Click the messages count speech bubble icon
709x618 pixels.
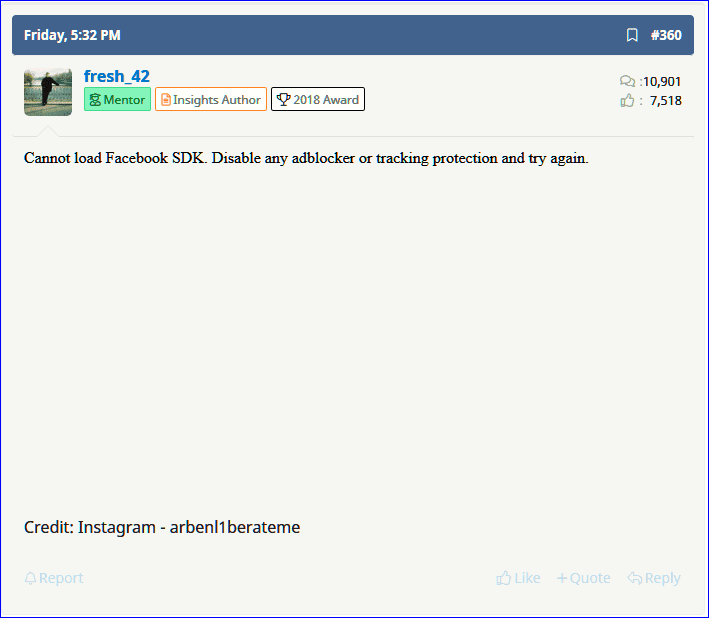click(x=627, y=81)
